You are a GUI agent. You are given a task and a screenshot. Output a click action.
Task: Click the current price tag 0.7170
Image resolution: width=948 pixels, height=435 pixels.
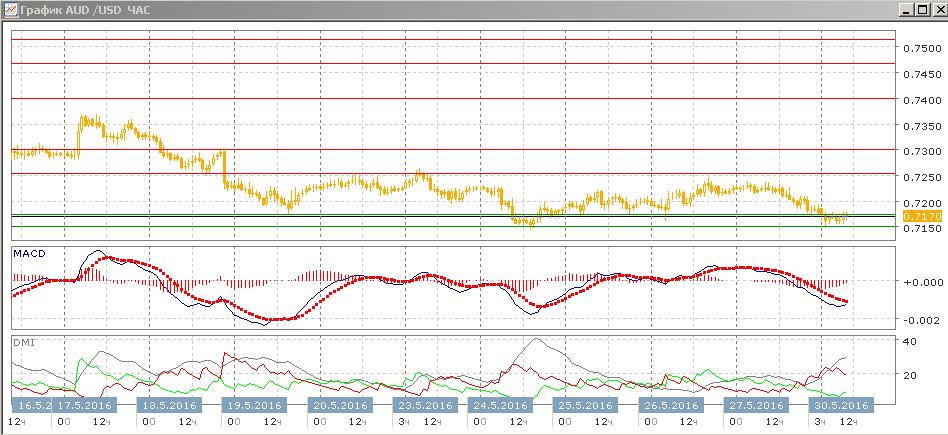[922, 215]
